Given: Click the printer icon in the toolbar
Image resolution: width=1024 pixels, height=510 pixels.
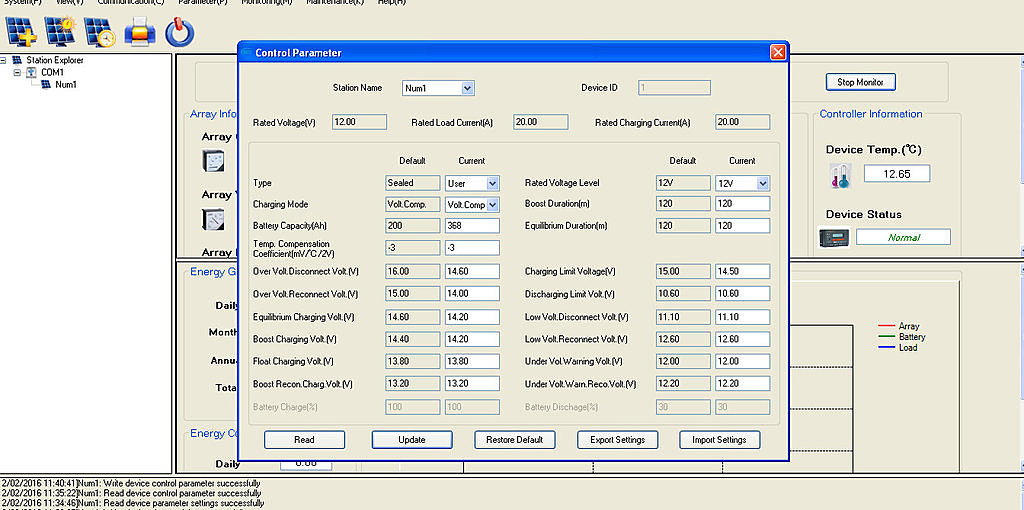Looking at the screenshot, I should pos(140,32).
